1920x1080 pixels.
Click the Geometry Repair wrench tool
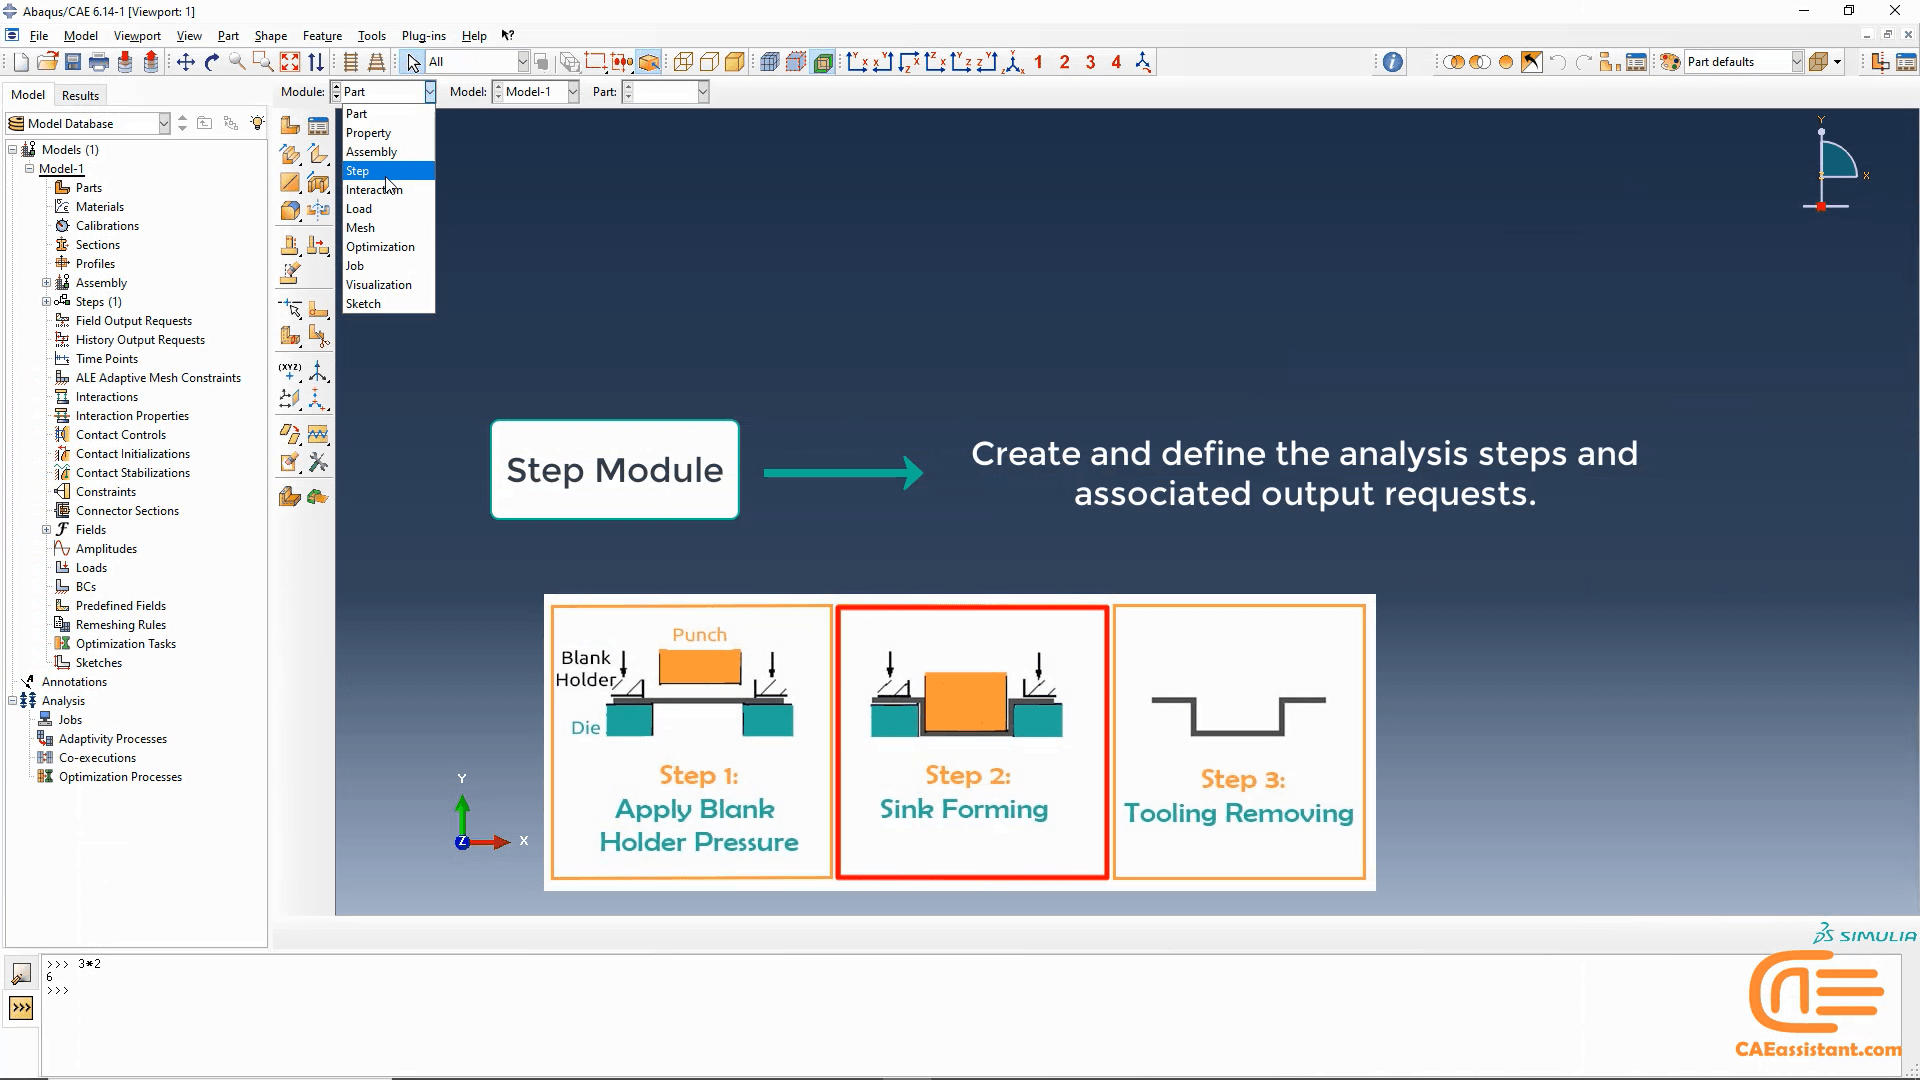319,462
